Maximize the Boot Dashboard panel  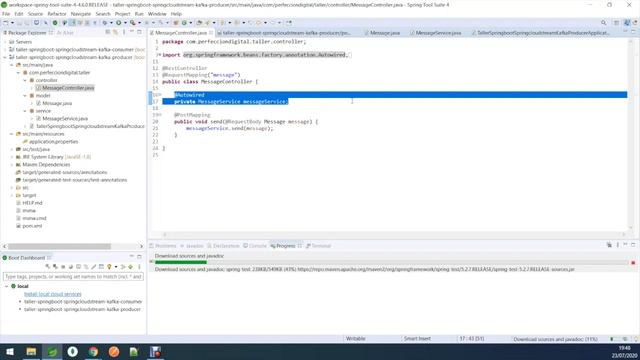[x=139, y=257]
